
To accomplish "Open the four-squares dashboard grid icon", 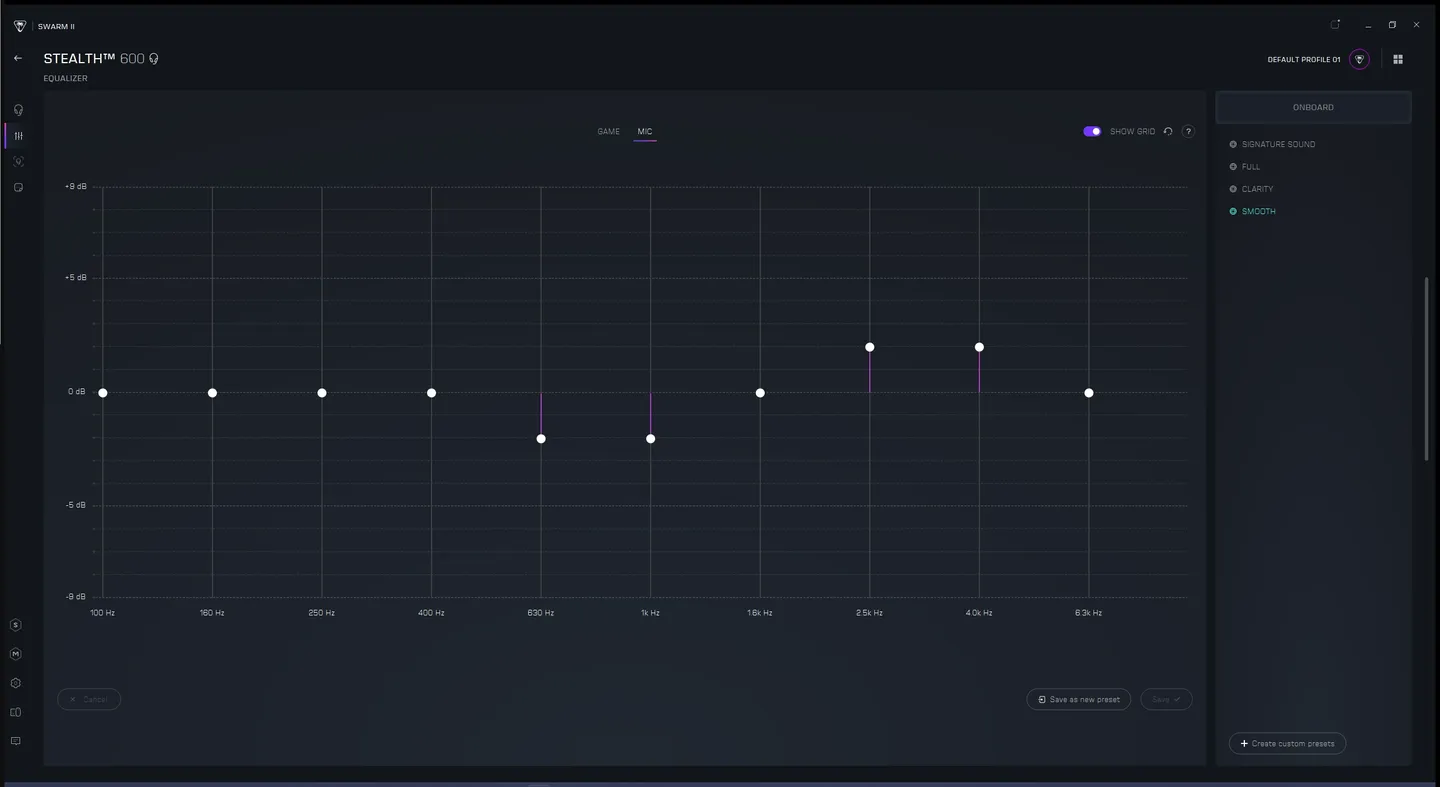I will (1398, 59).
